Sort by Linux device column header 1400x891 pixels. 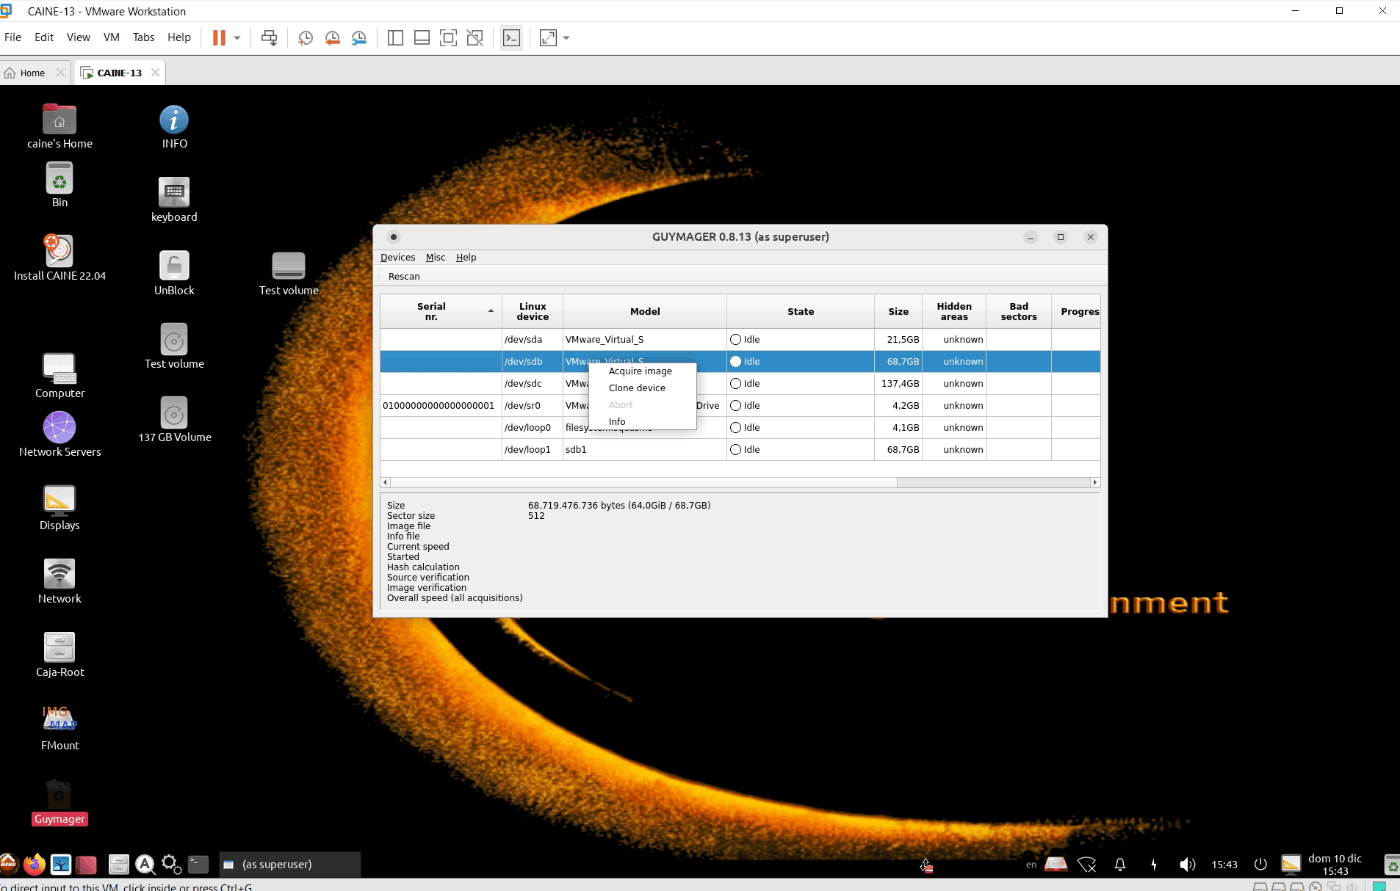pos(533,311)
